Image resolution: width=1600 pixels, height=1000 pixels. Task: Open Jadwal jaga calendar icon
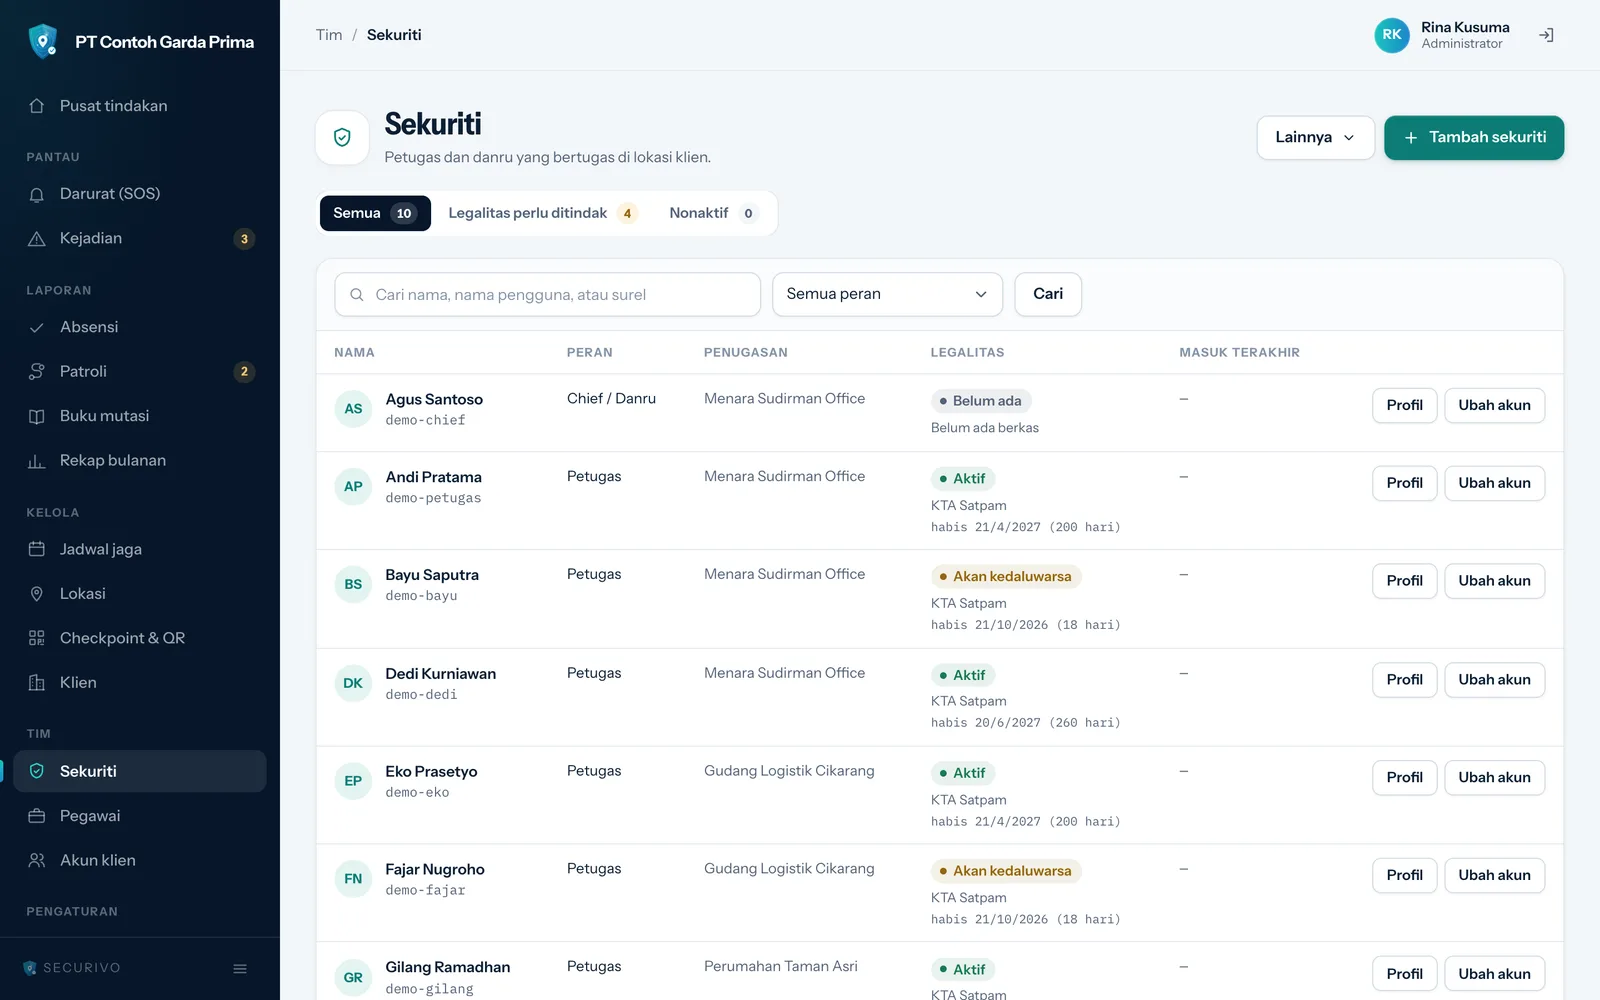coord(37,549)
